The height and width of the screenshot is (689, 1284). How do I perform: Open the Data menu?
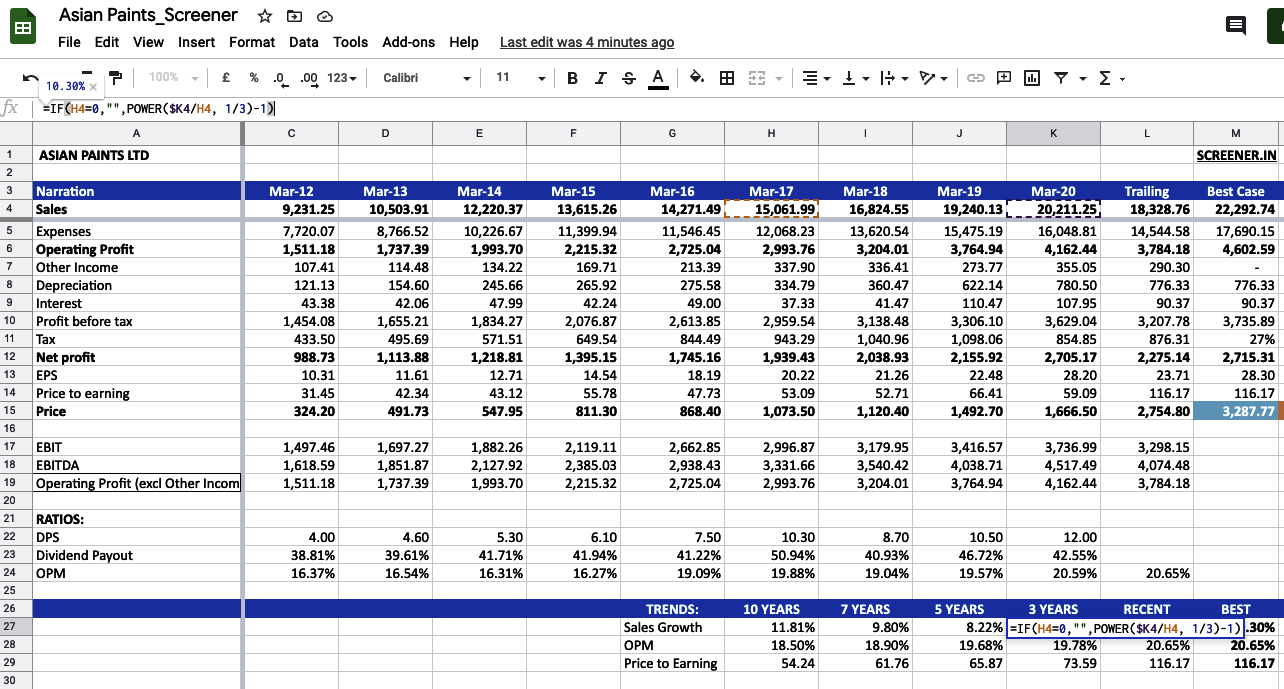tap(303, 42)
